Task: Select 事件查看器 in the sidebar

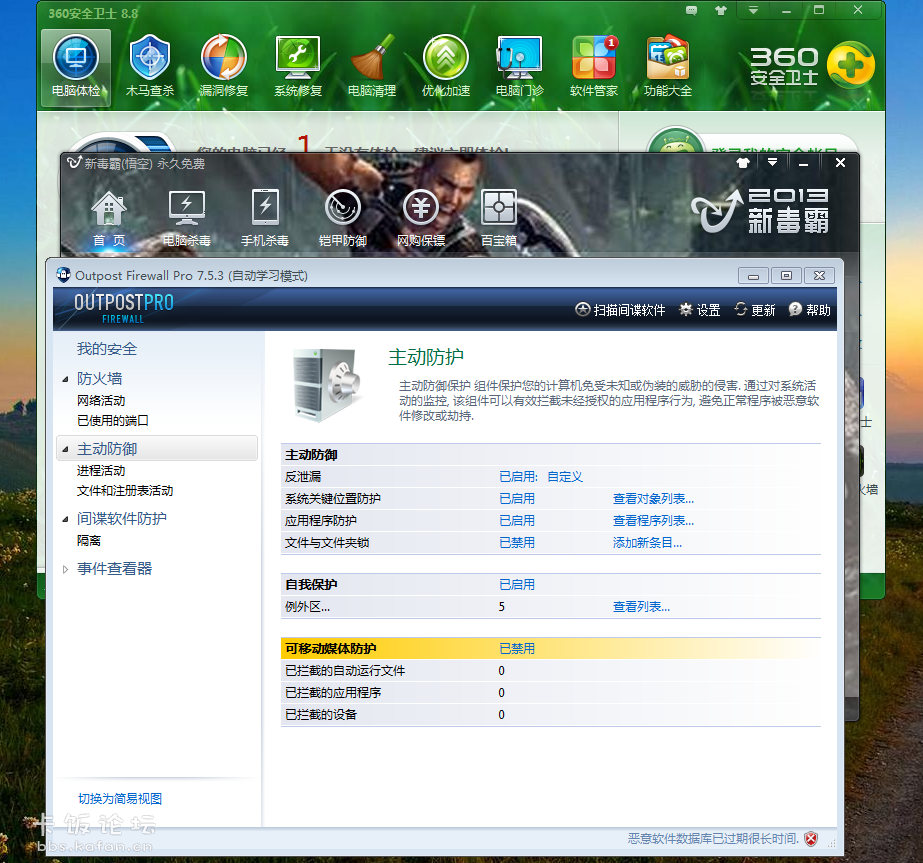Action: 114,569
